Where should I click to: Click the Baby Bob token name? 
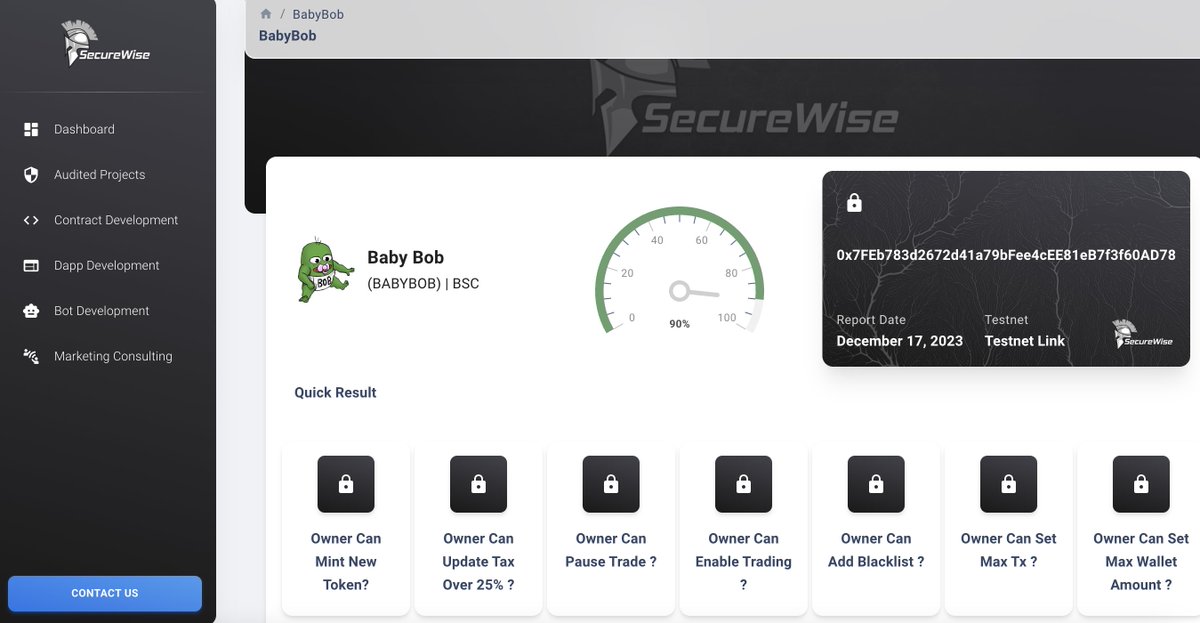pyautogui.click(x=405, y=258)
